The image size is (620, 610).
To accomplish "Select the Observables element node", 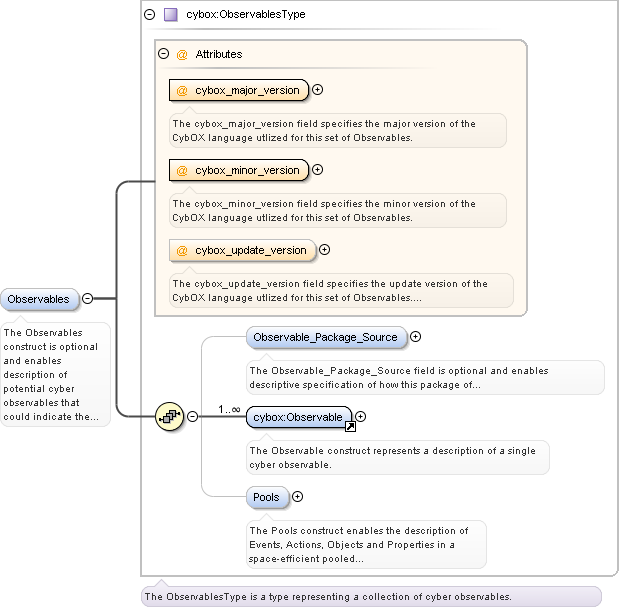I will (x=40, y=299).
